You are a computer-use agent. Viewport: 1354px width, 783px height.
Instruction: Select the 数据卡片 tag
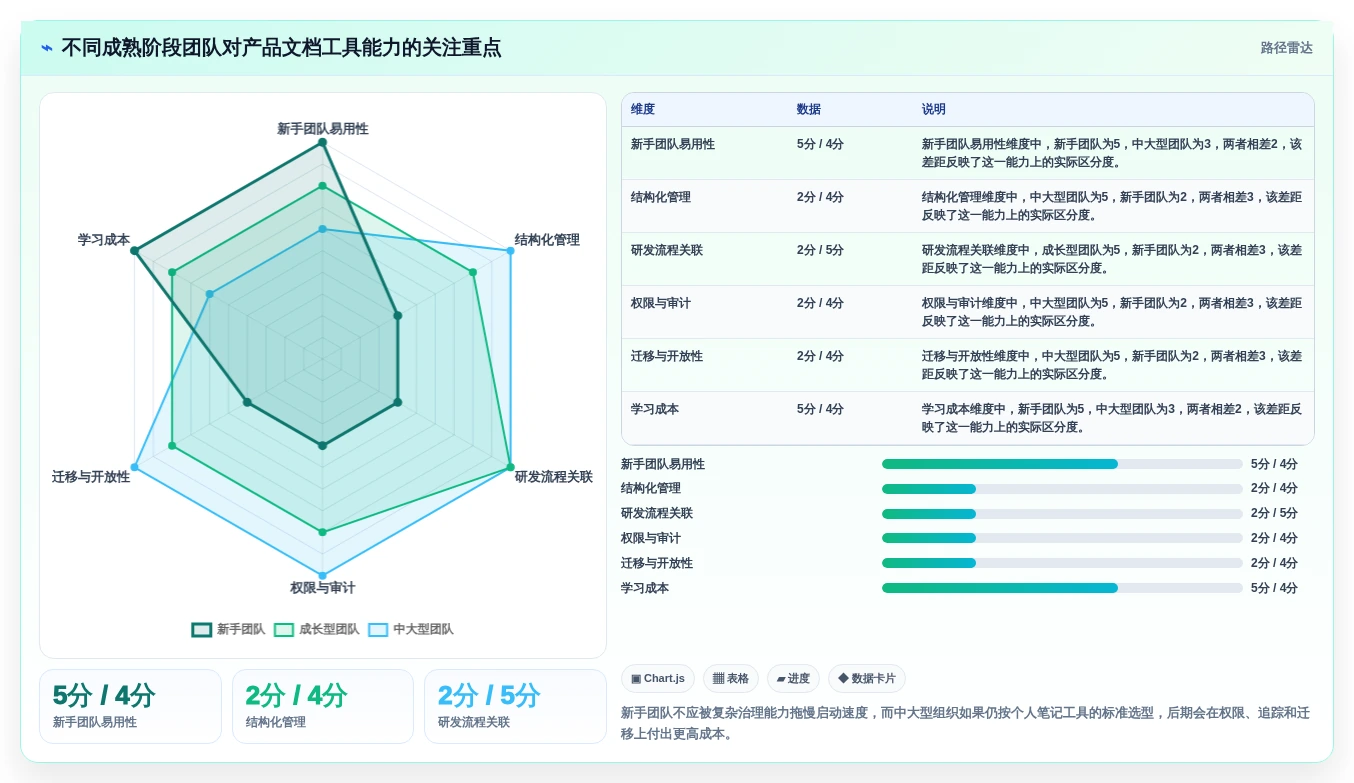tap(867, 679)
